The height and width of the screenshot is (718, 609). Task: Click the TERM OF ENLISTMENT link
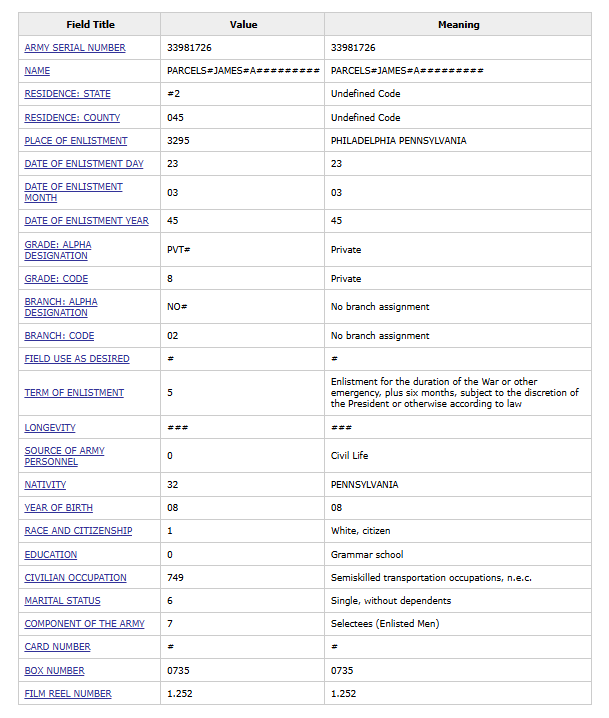pos(74,393)
